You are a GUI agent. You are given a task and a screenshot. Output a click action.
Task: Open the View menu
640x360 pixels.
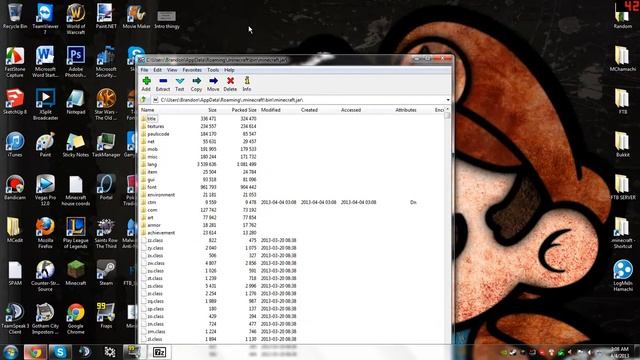tap(172, 70)
